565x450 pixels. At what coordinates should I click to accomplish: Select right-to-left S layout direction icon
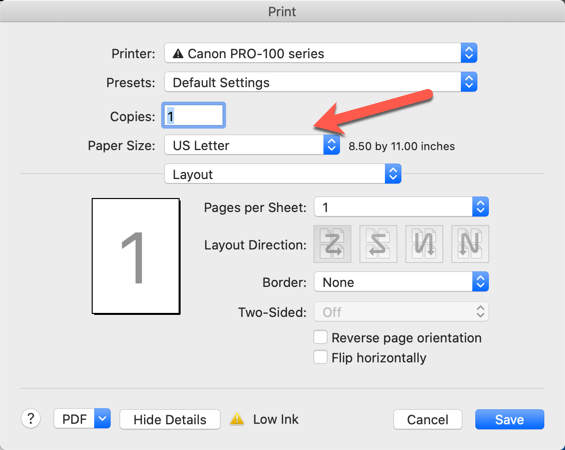[378, 244]
